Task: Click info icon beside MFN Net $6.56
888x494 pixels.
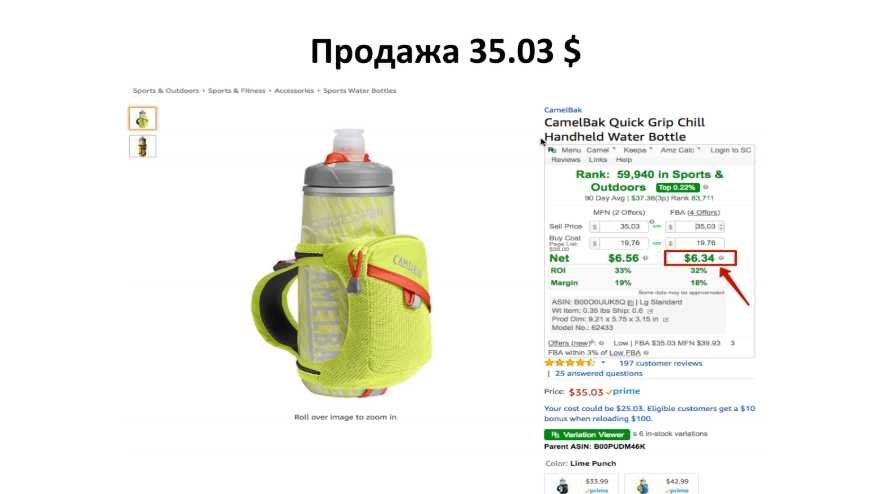Action: tap(646, 258)
